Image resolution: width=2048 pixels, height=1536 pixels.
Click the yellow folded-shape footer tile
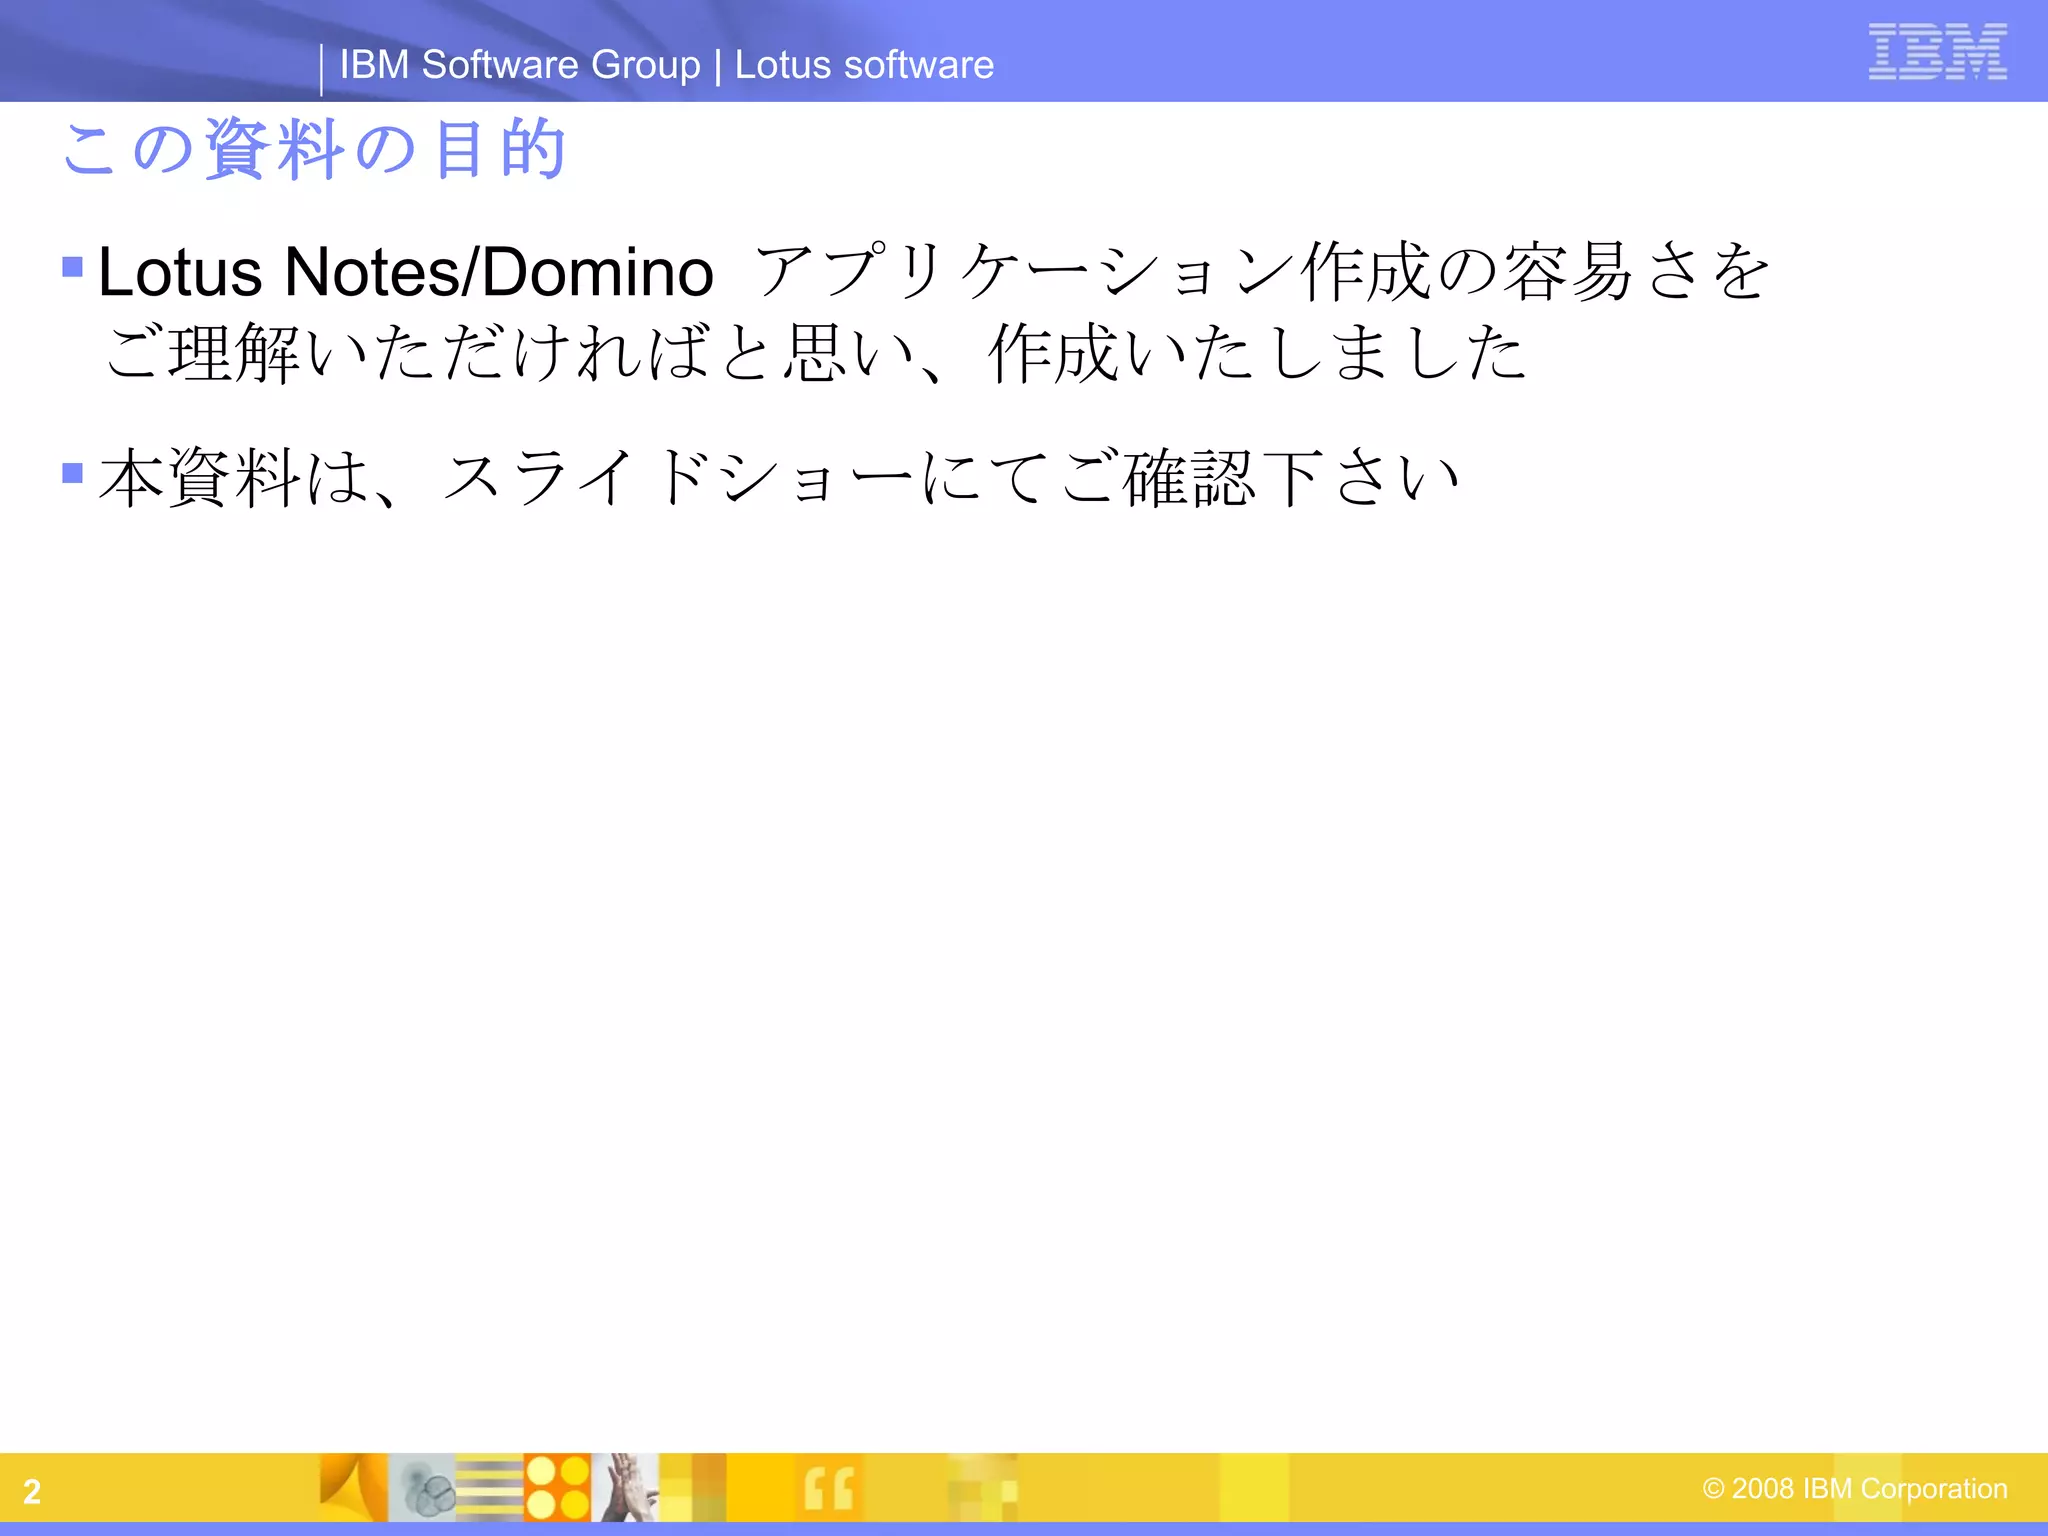[x=354, y=1488]
